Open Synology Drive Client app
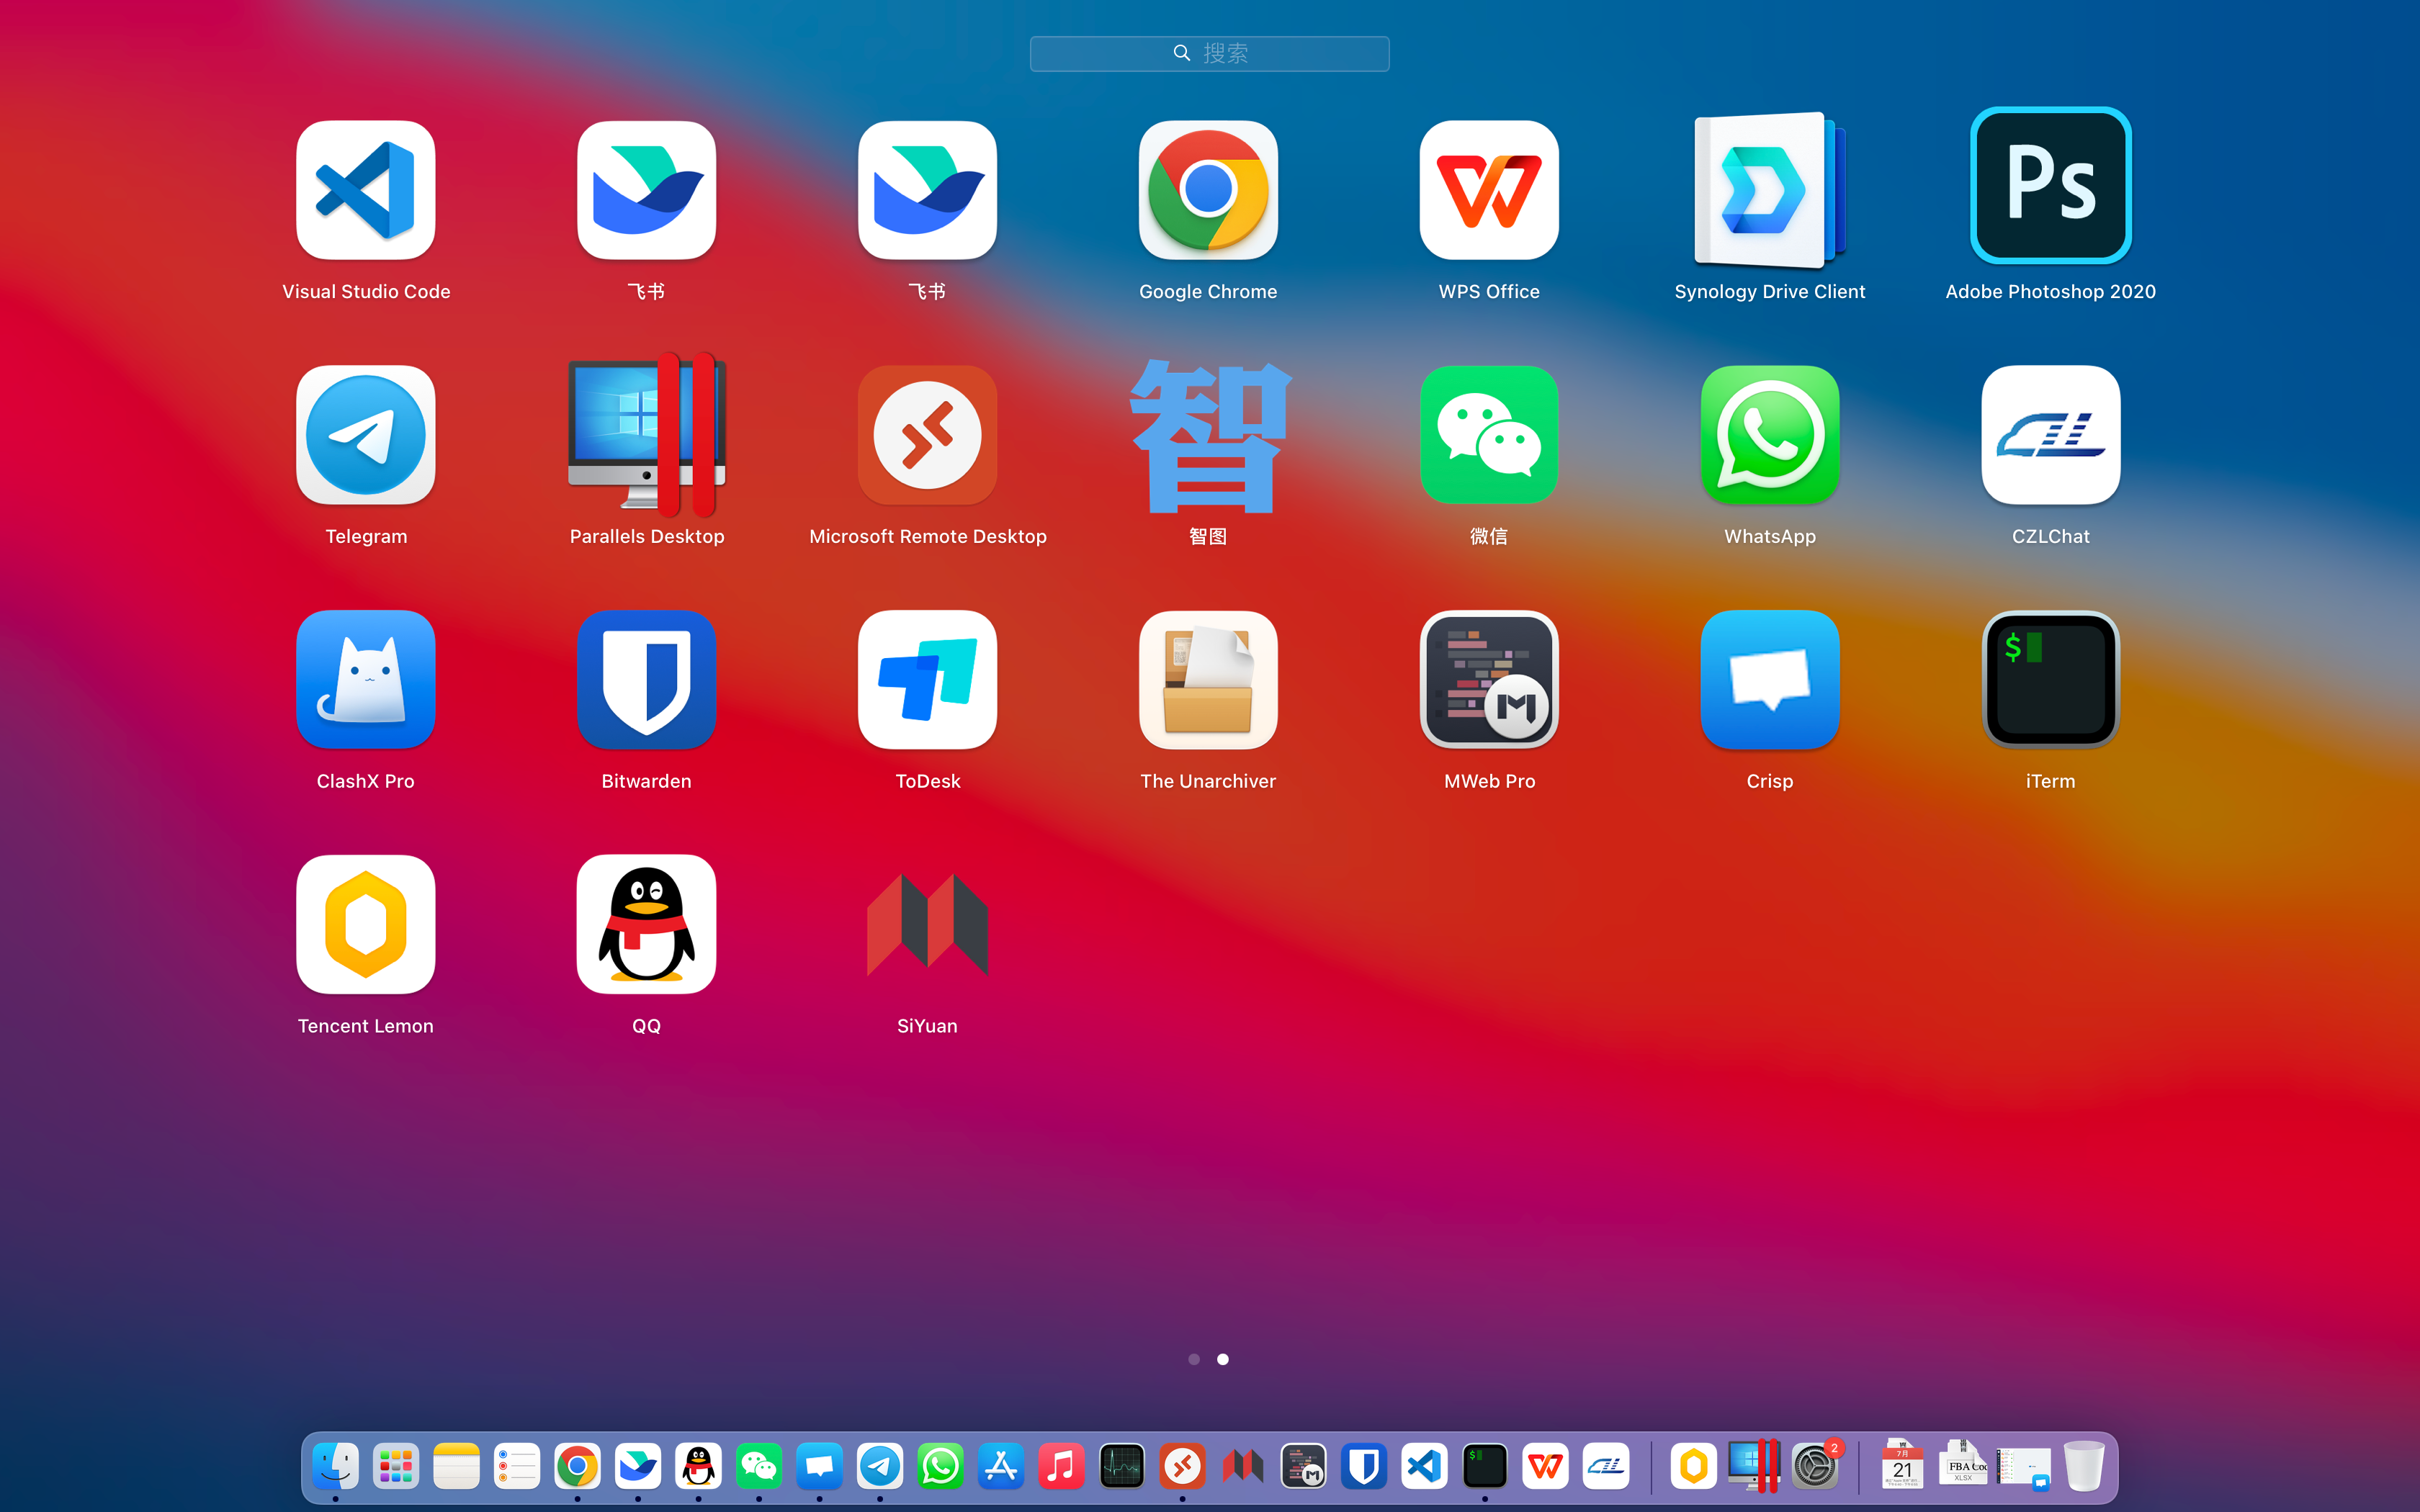The height and width of the screenshot is (1512, 2420). coord(1769,190)
